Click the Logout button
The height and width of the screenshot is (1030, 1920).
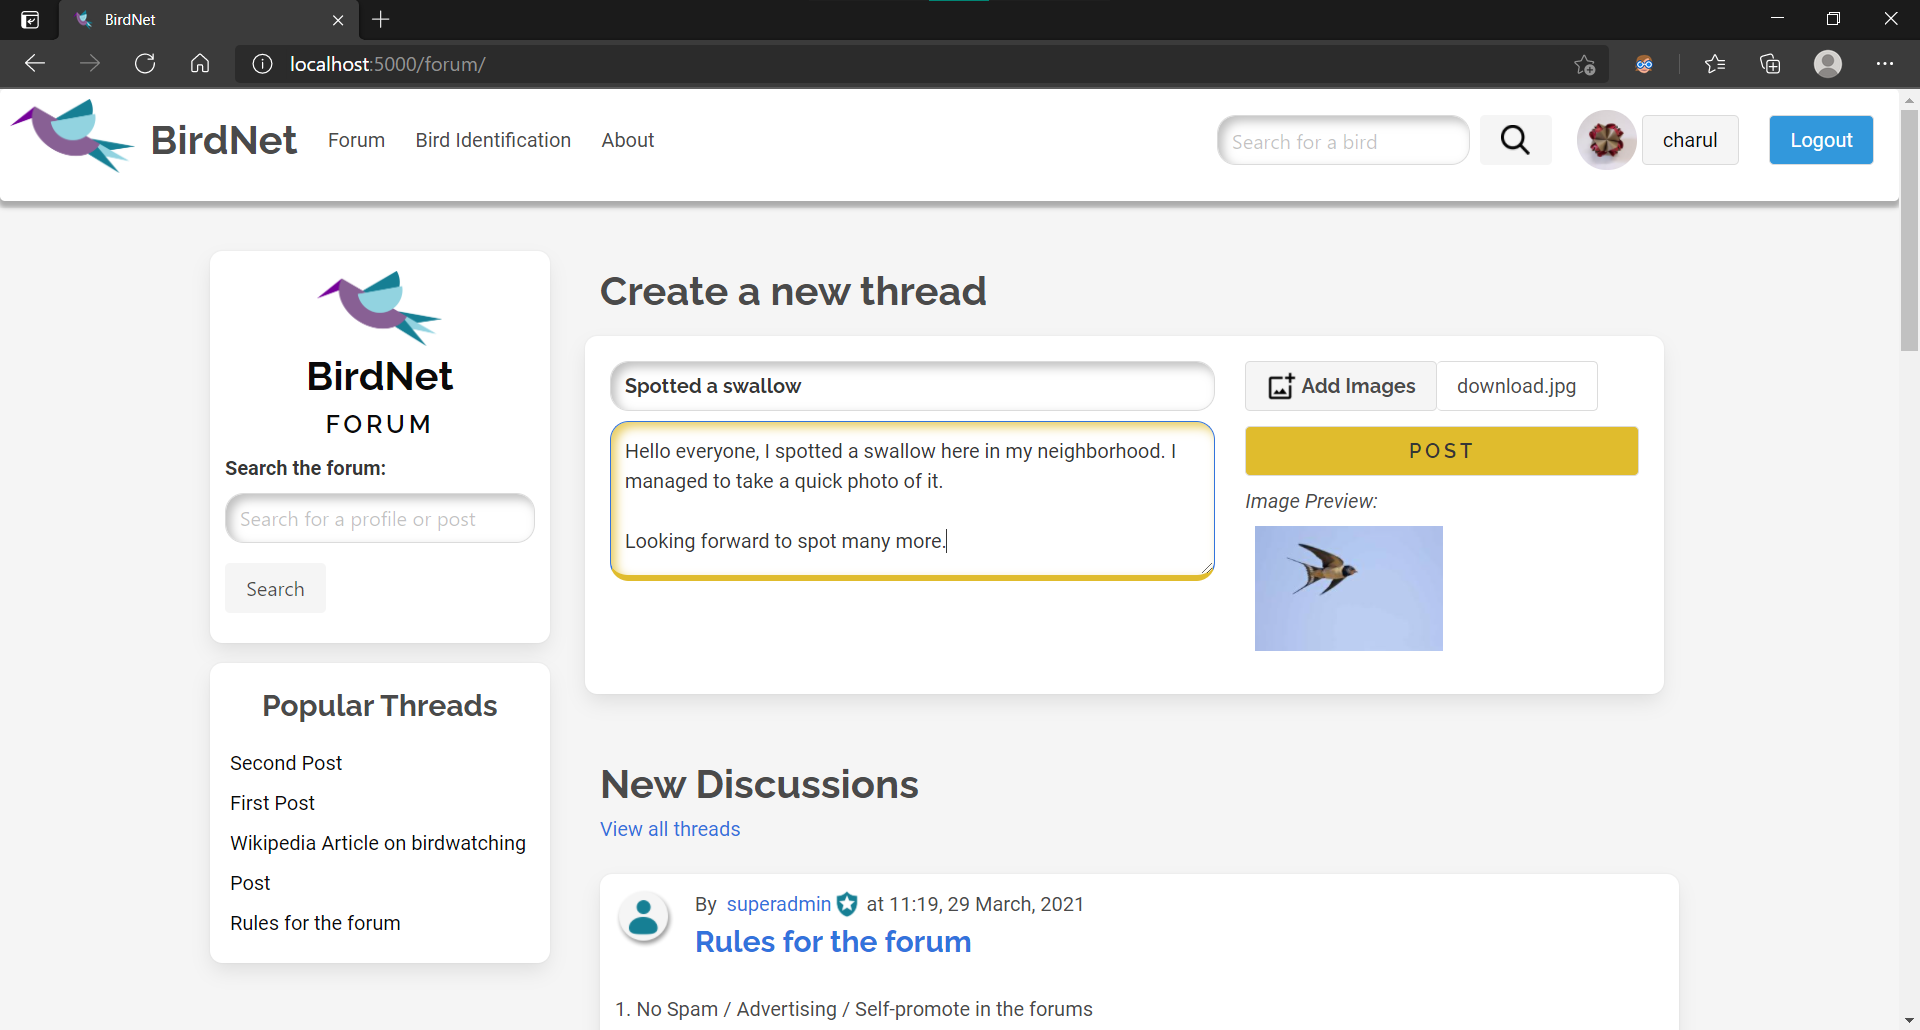(x=1819, y=140)
